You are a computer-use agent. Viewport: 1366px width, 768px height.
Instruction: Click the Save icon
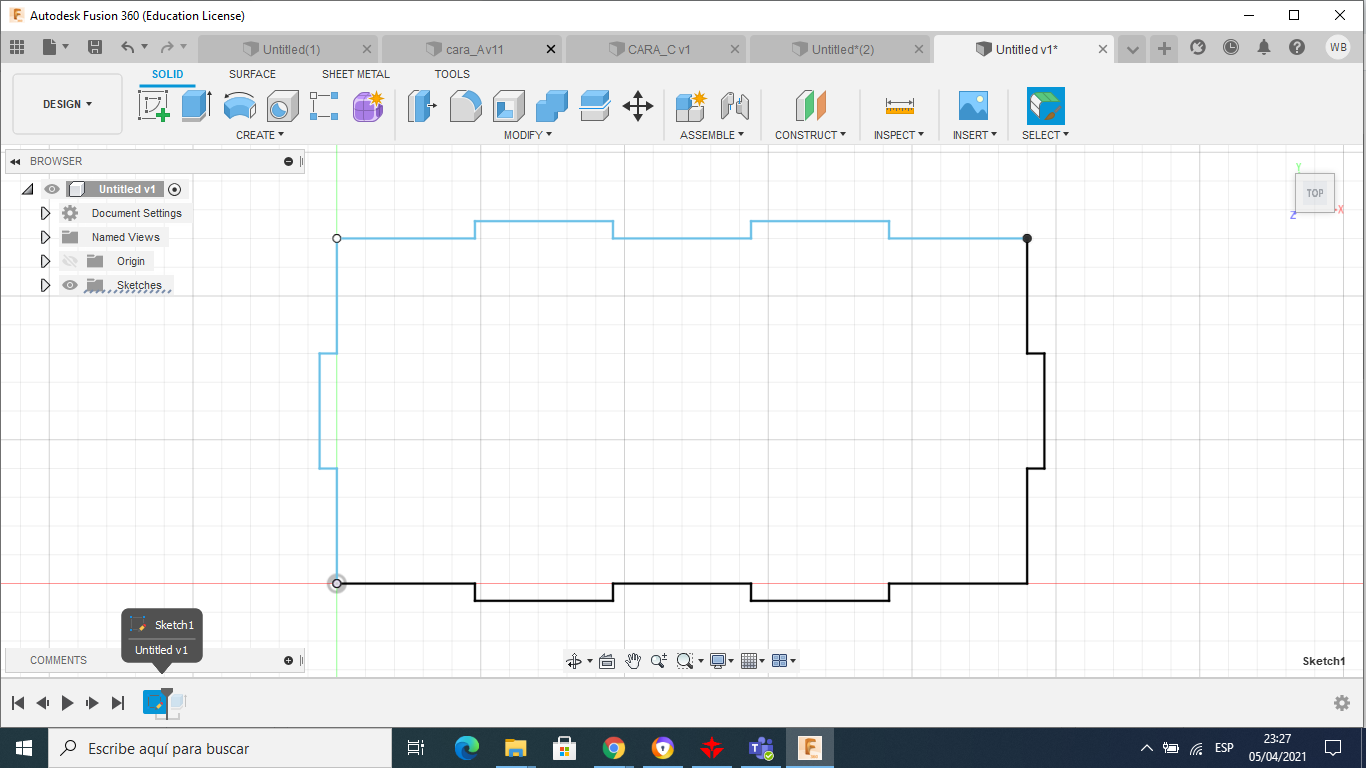click(x=95, y=47)
